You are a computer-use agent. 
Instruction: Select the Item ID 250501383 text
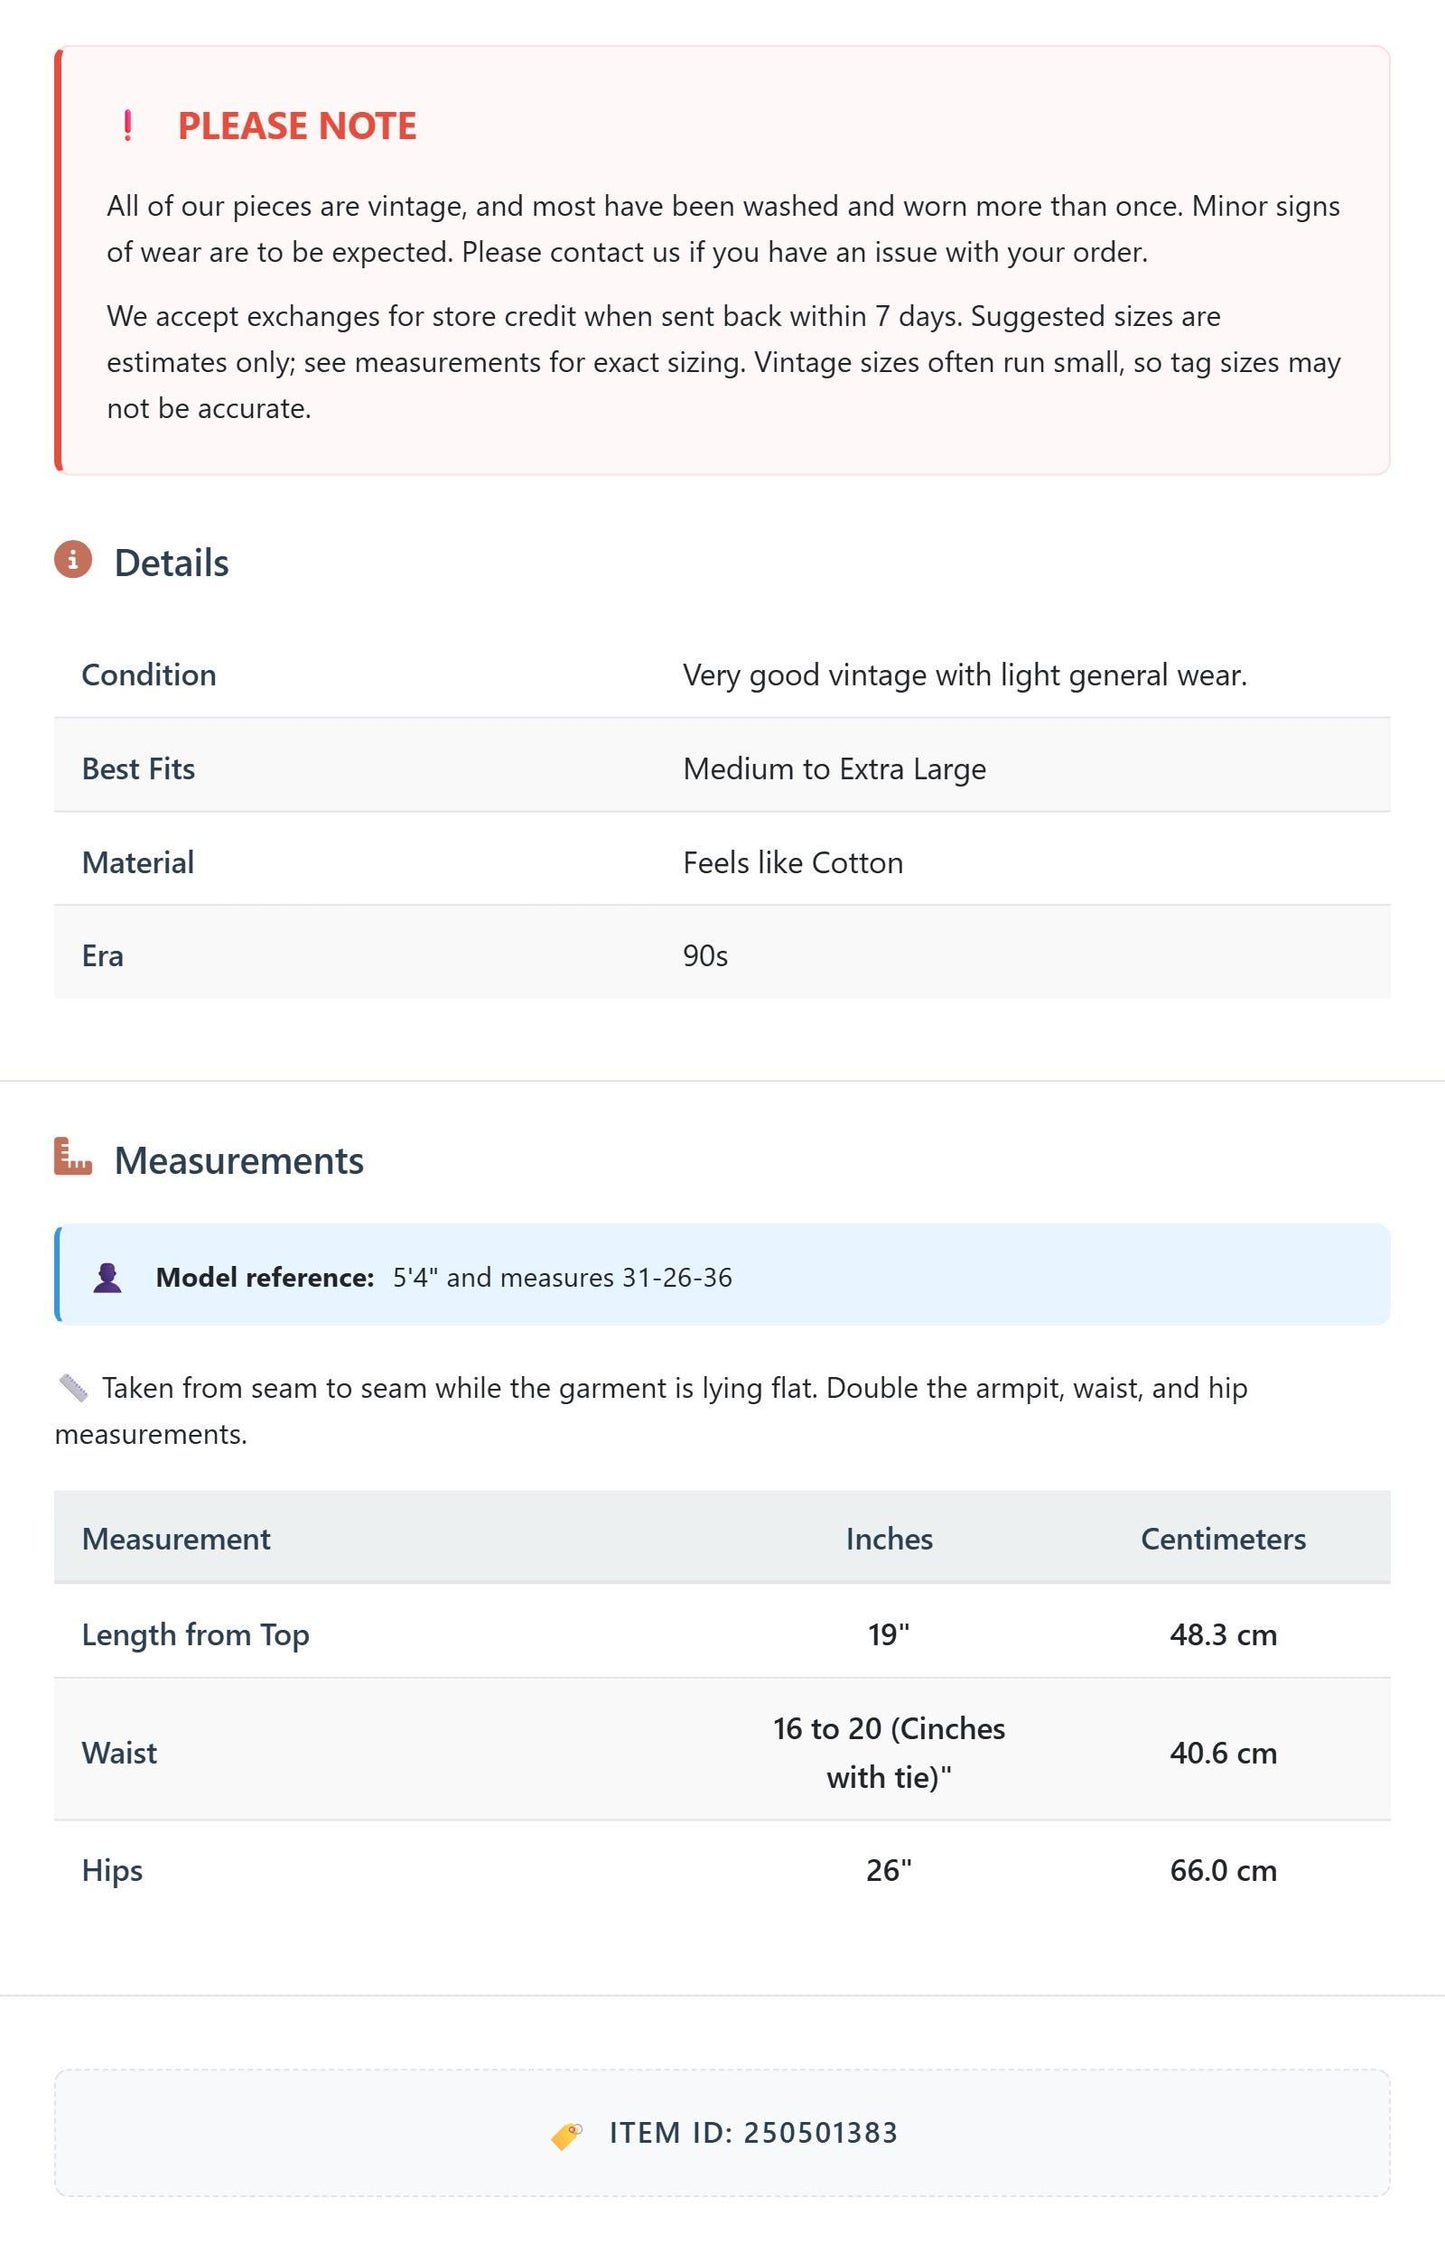click(753, 2133)
